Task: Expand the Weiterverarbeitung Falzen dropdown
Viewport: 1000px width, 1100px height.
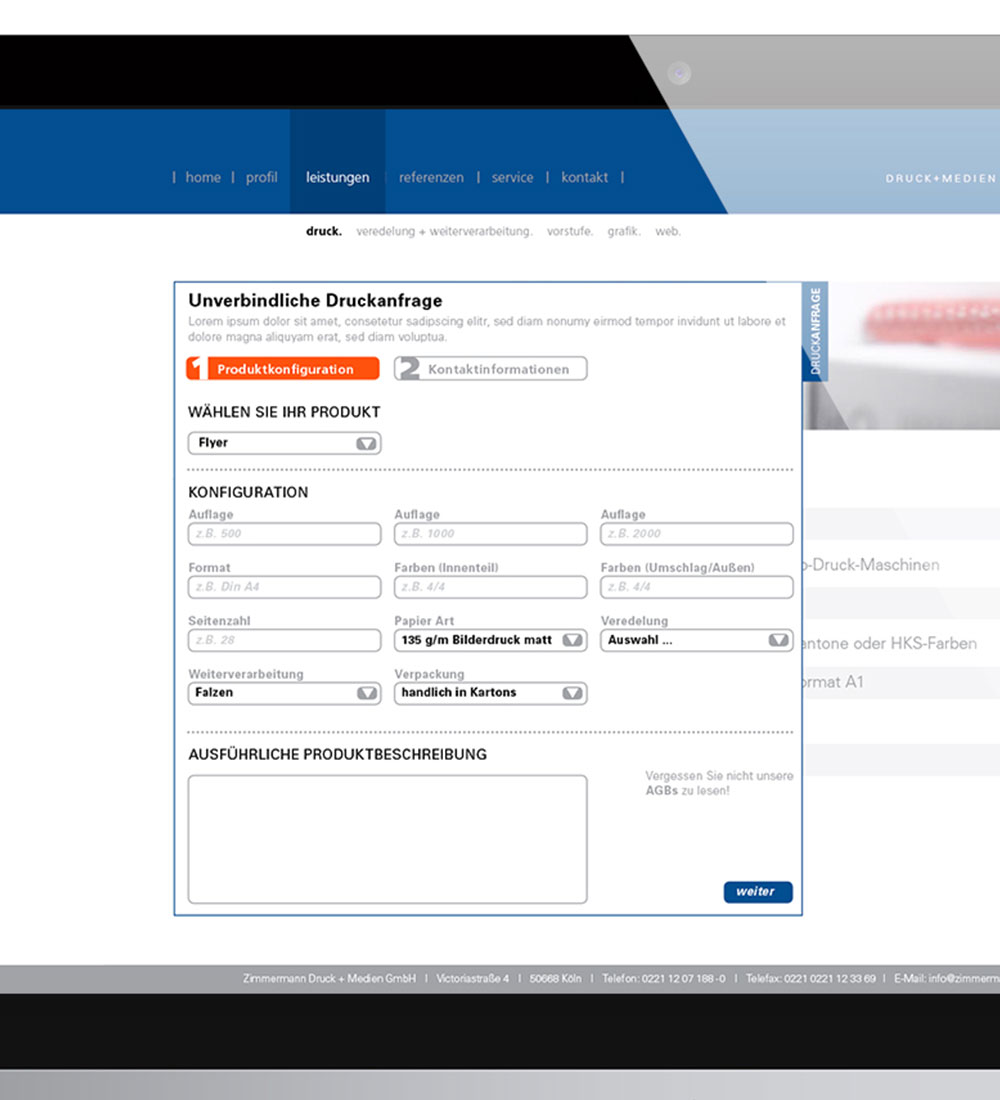Action: point(284,693)
